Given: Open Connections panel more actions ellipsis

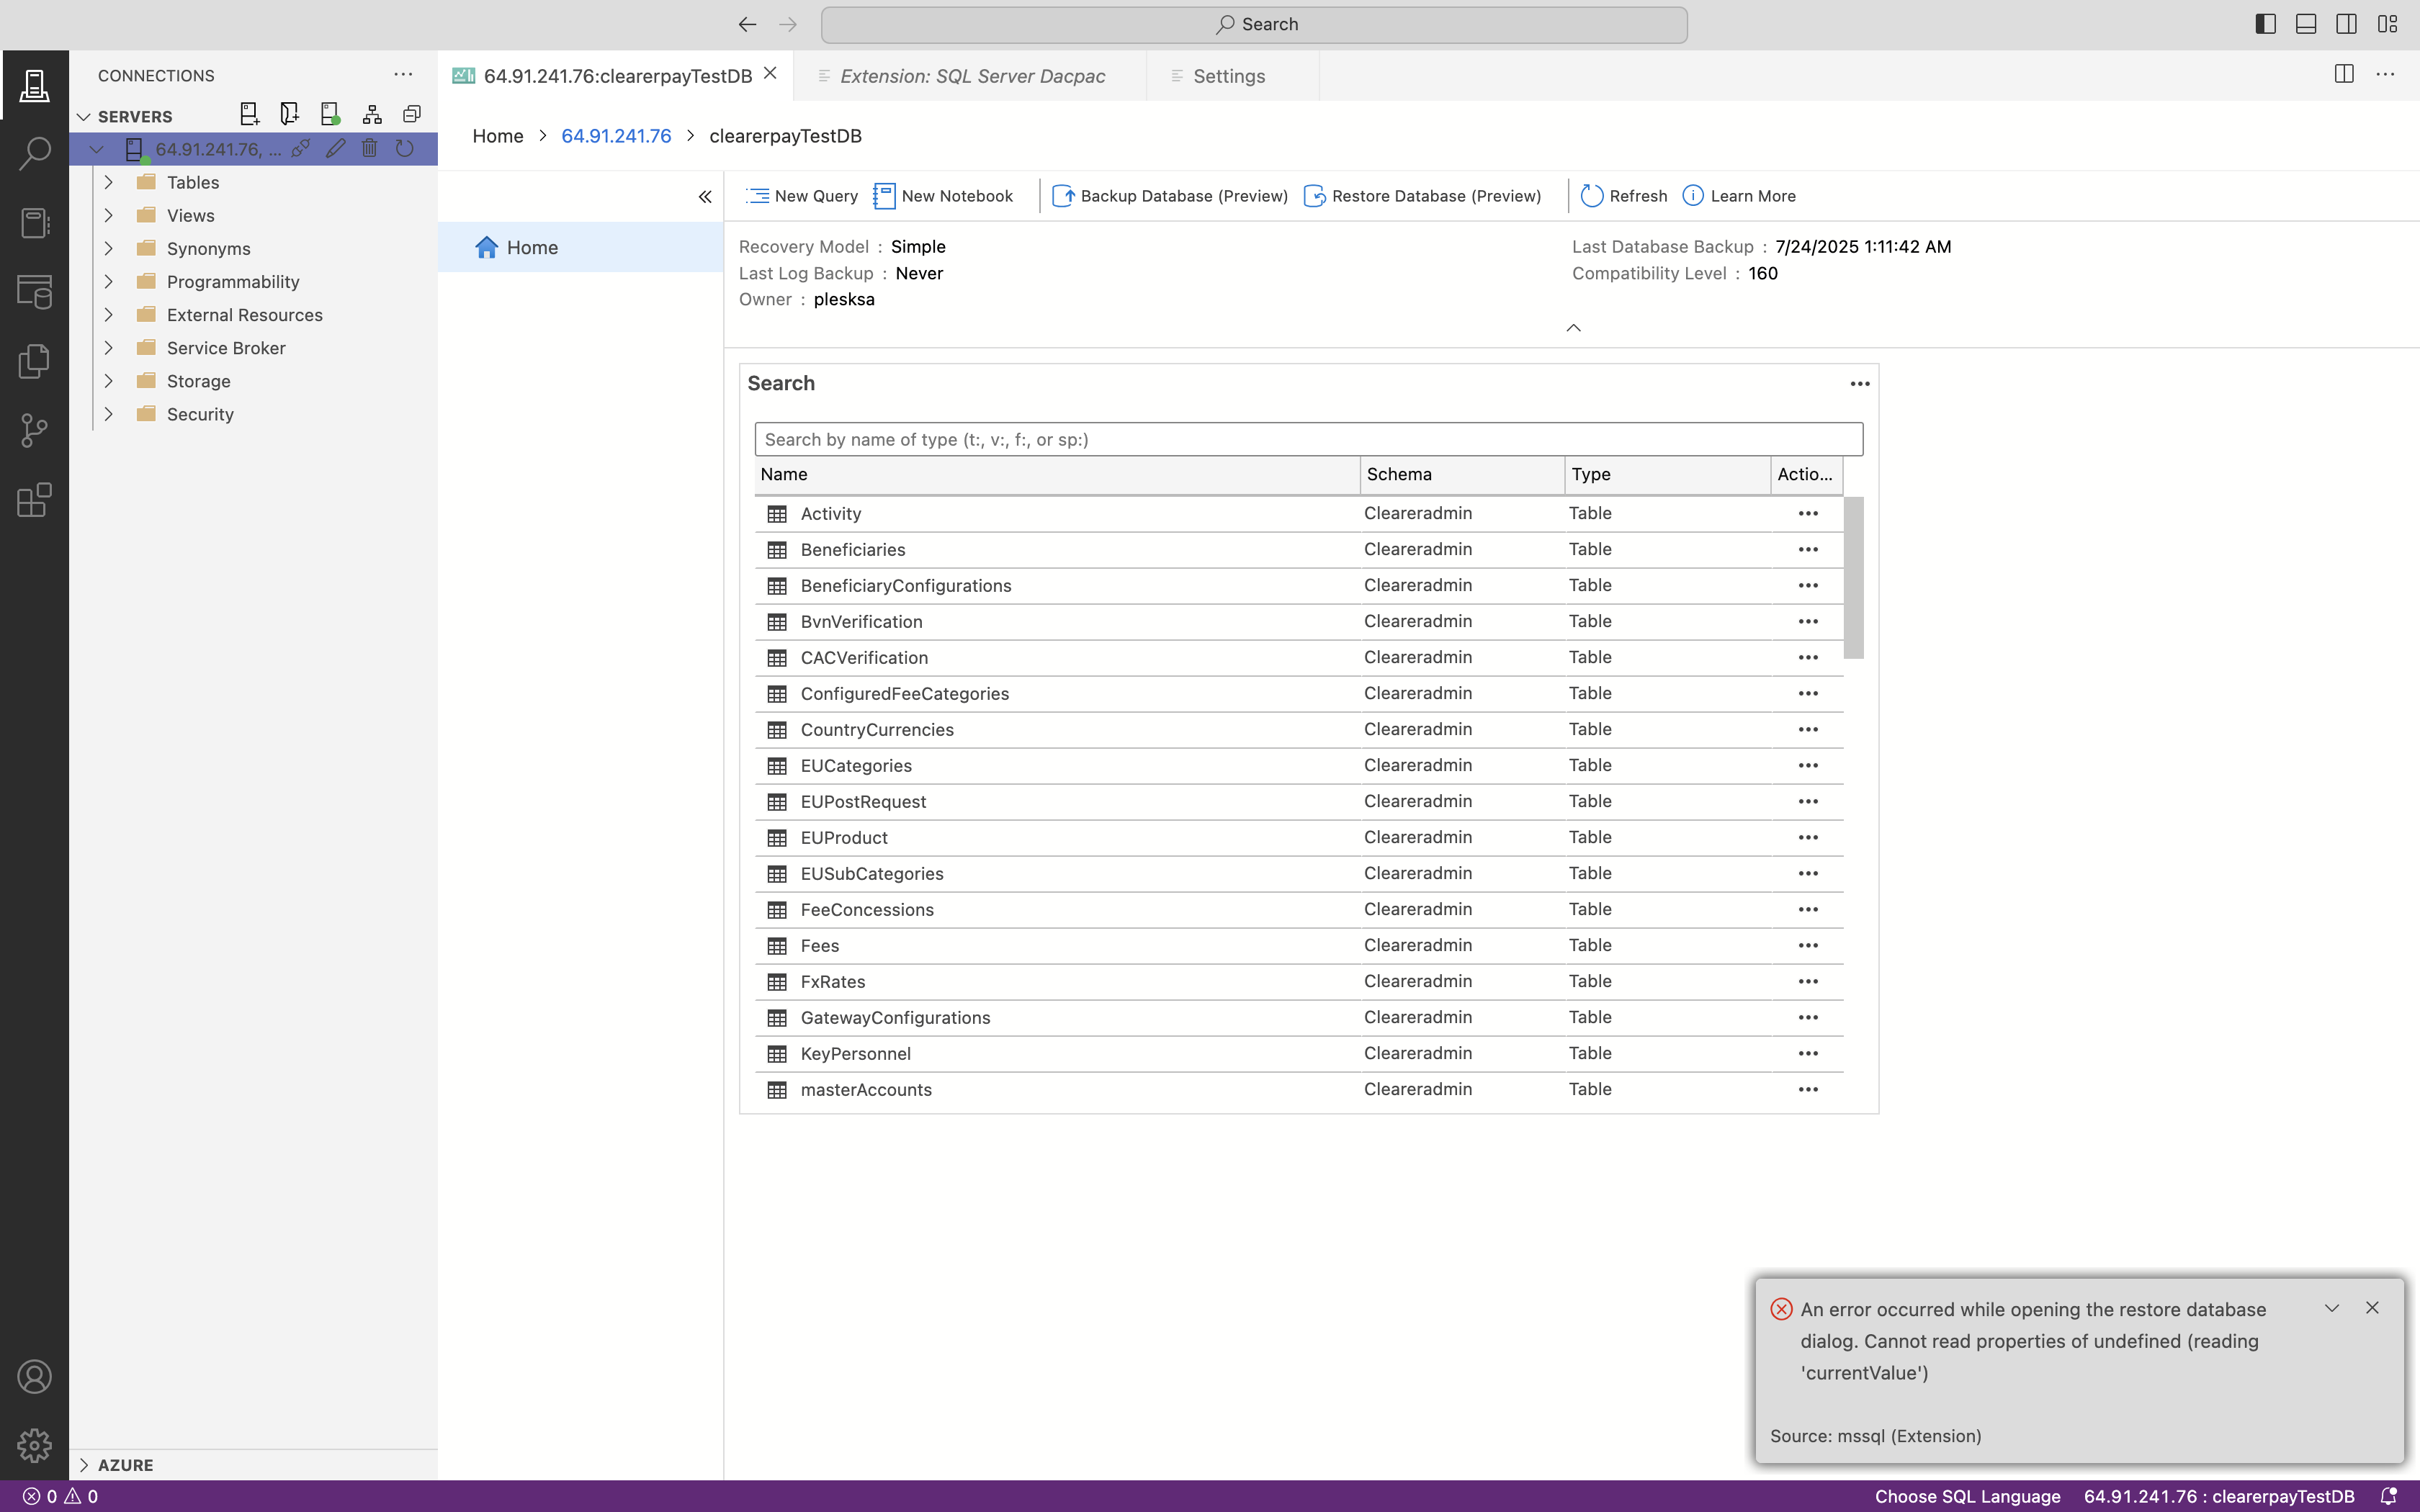Looking at the screenshot, I should pos(403,75).
